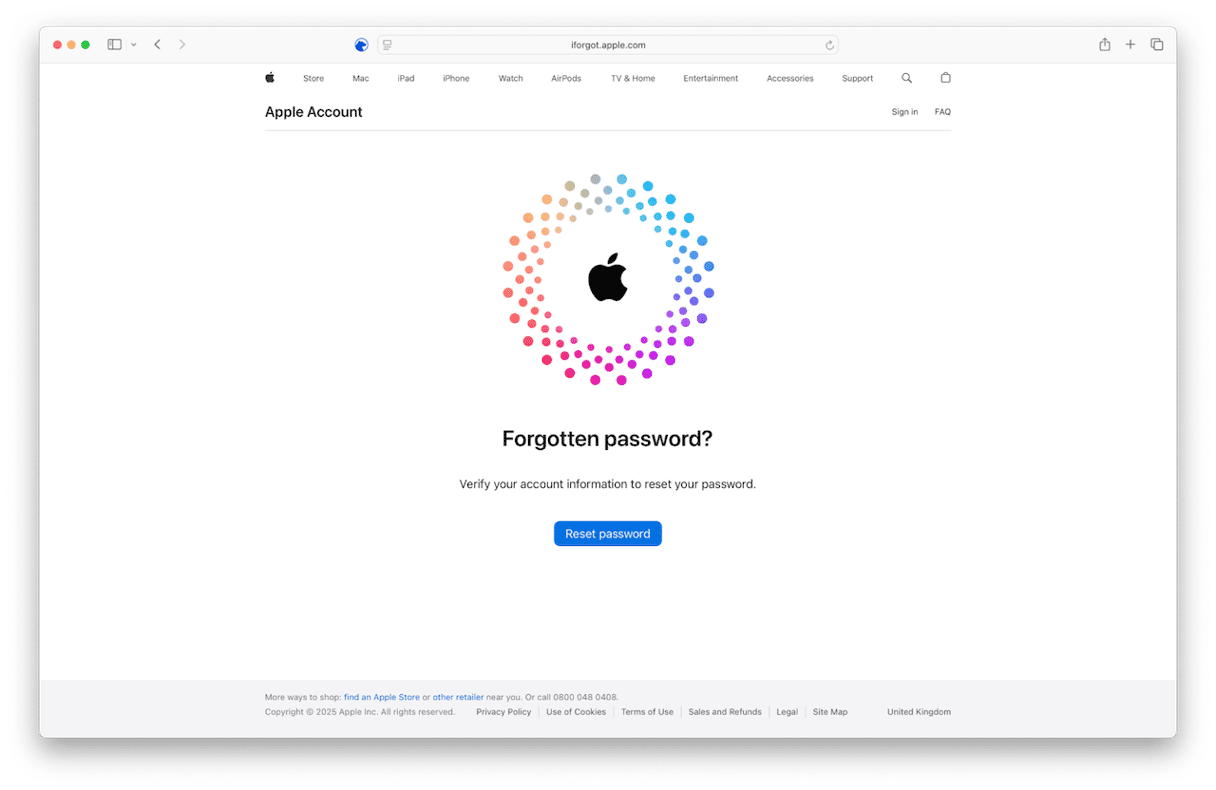Open the search magnifier icon
This screenshot has width=1216, height=790.
907,78
